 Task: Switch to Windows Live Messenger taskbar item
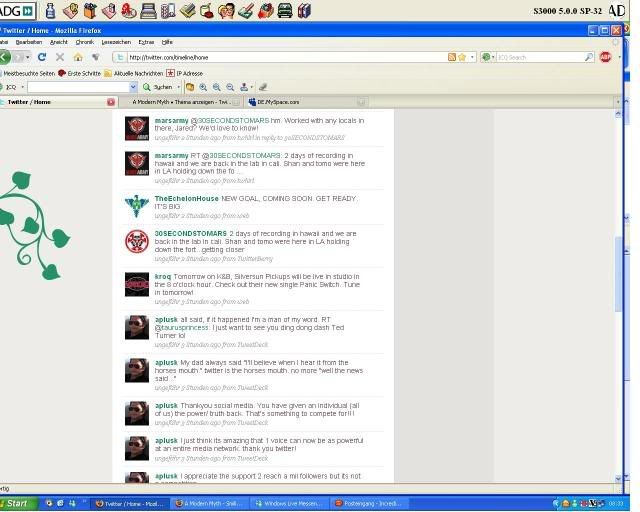click(x=289, y=504)
